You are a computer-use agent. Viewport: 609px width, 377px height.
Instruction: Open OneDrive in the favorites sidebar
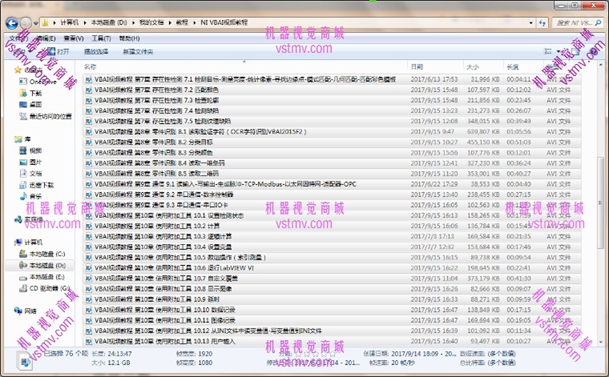(39, 82)
